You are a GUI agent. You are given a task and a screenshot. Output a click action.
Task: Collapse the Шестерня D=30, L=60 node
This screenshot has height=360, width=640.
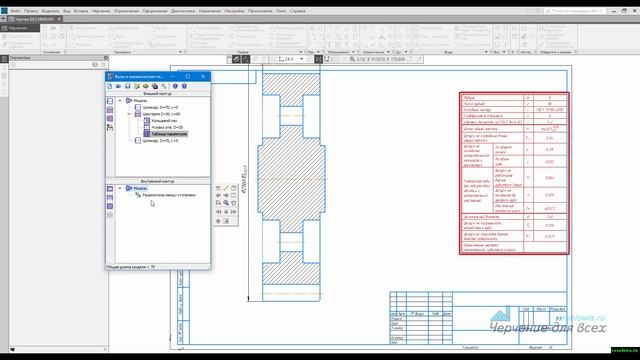[x=129, y=114]
